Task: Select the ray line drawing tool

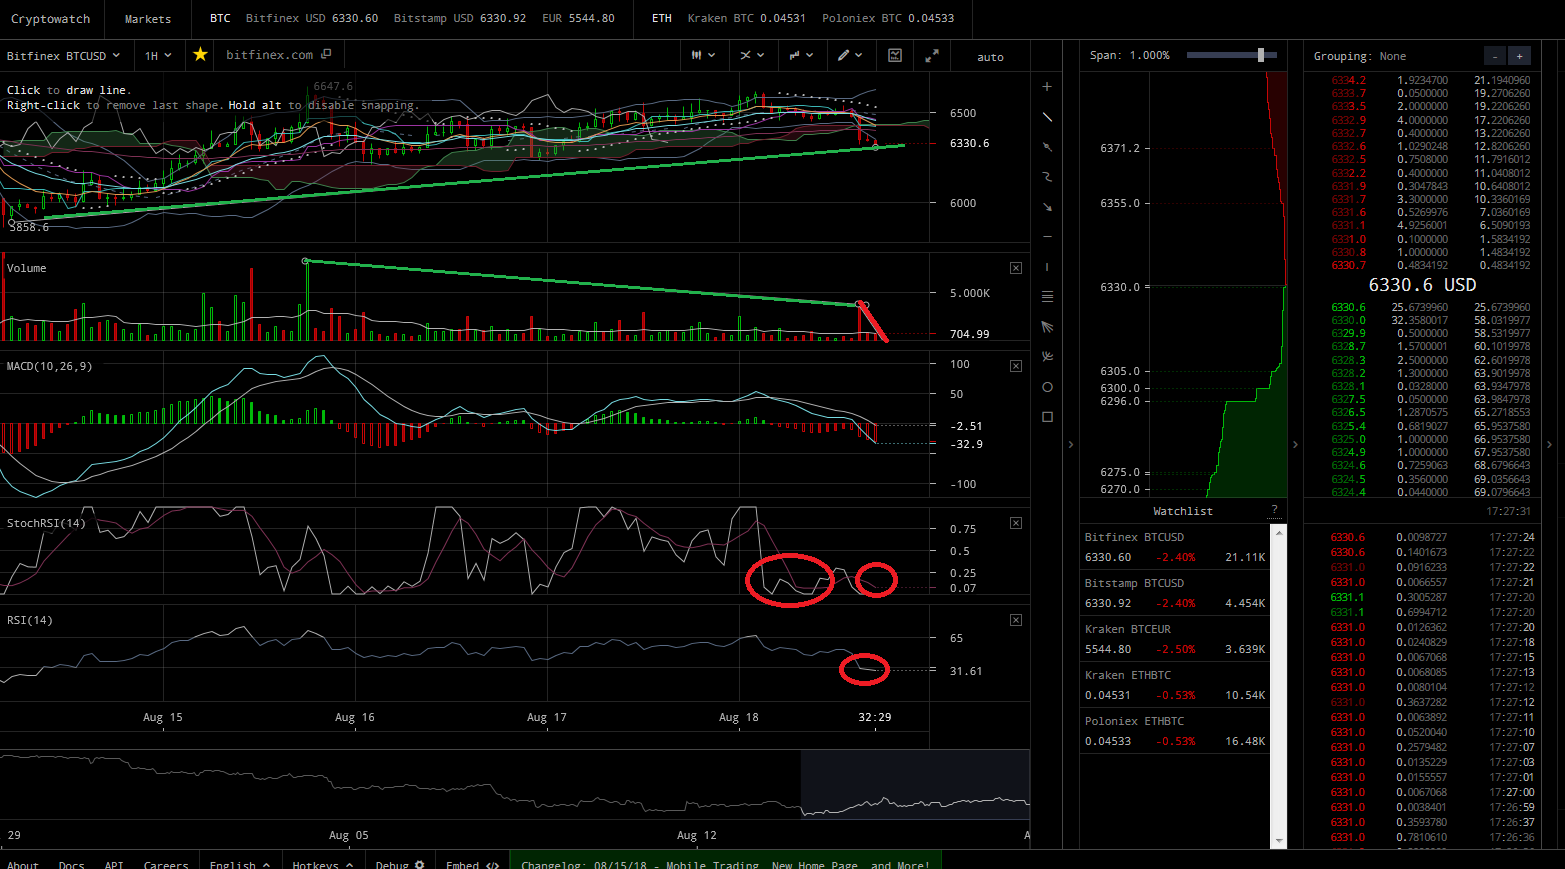Action: [1047, 147]
